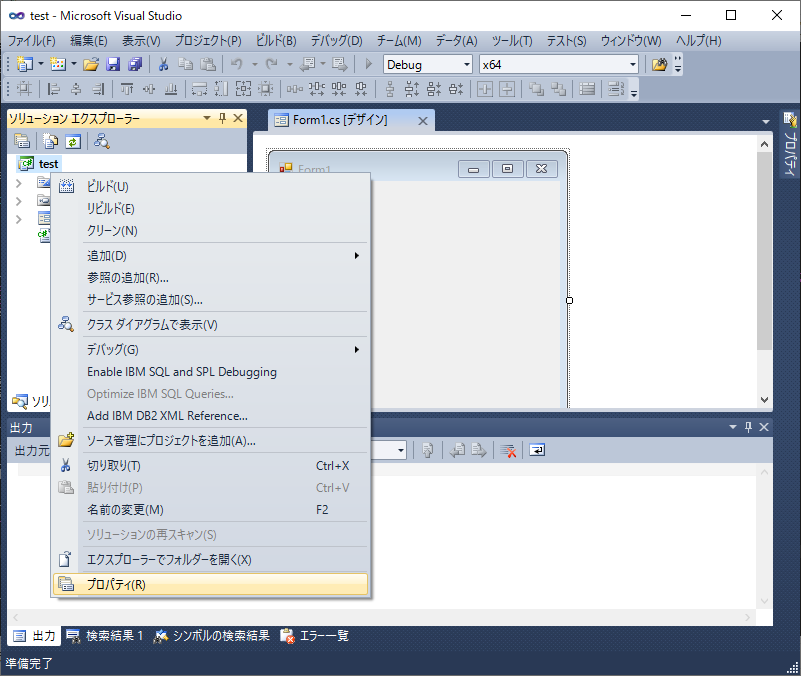Open the 追加(D) submenu in context menu
801x676 pixels.
[x=210, y=255]
